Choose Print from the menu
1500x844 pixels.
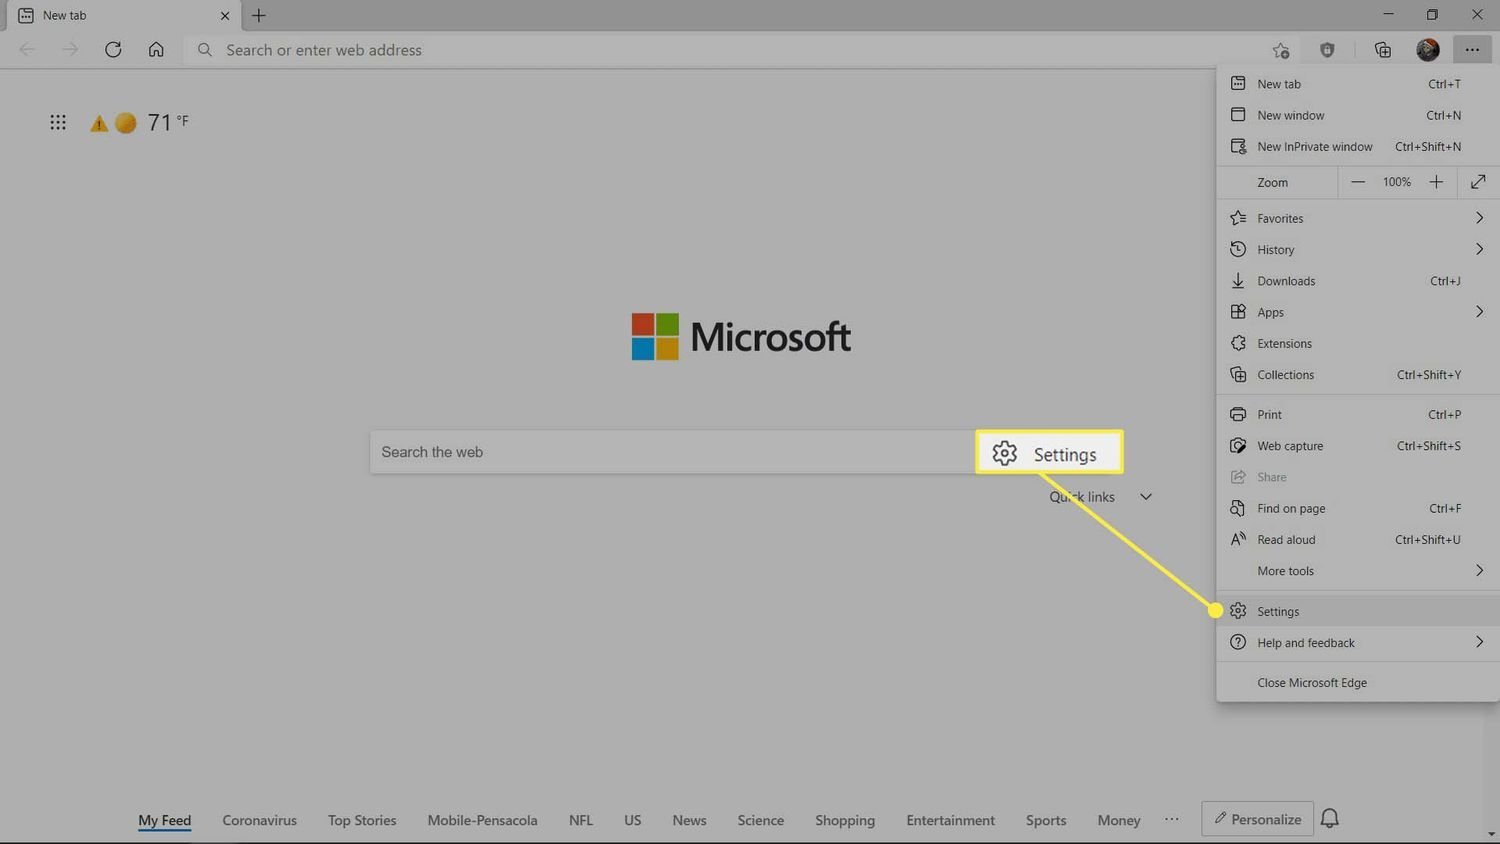click(1358, 414)
